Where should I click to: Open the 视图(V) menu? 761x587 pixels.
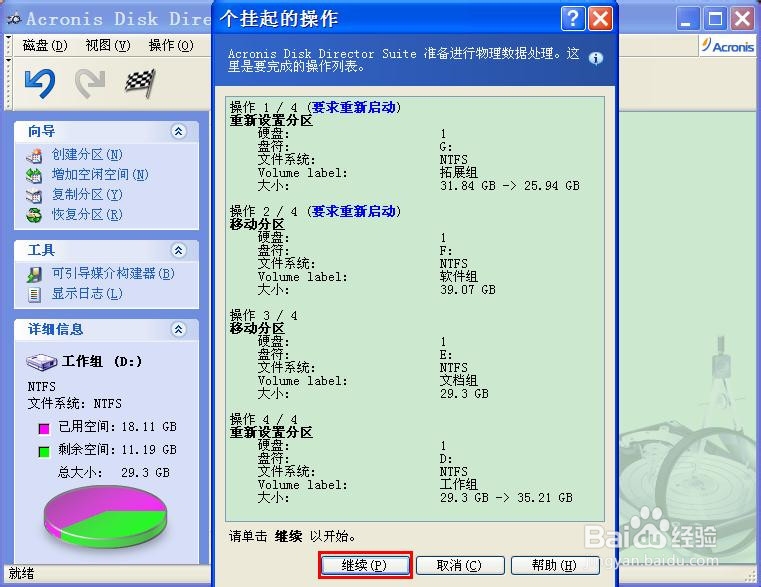pos(108,46)
